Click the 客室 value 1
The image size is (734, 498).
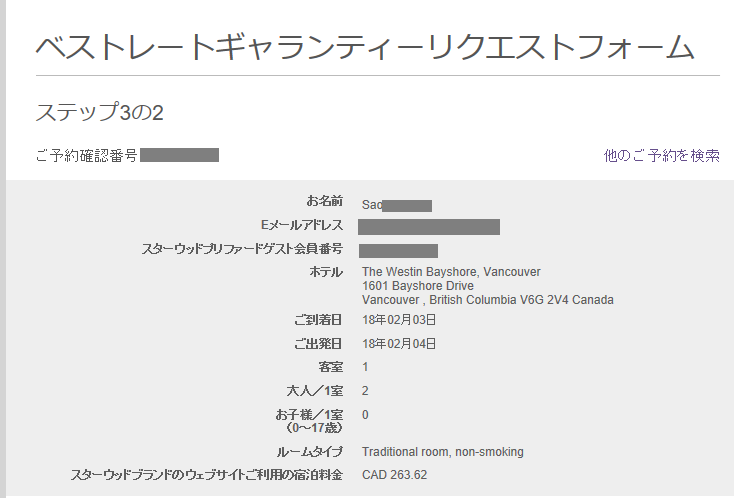tap(365, 367)
